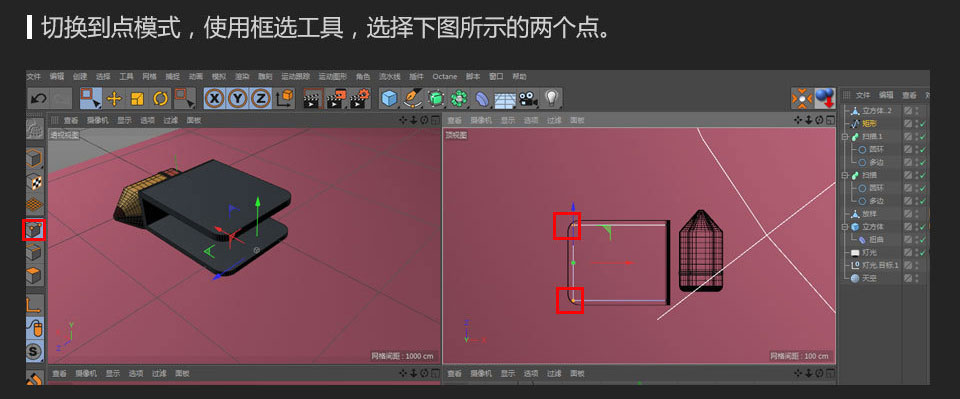Viewport: 960px width, 399px height.
Task: Click the coordinate system icon
Action: point(285,98)
